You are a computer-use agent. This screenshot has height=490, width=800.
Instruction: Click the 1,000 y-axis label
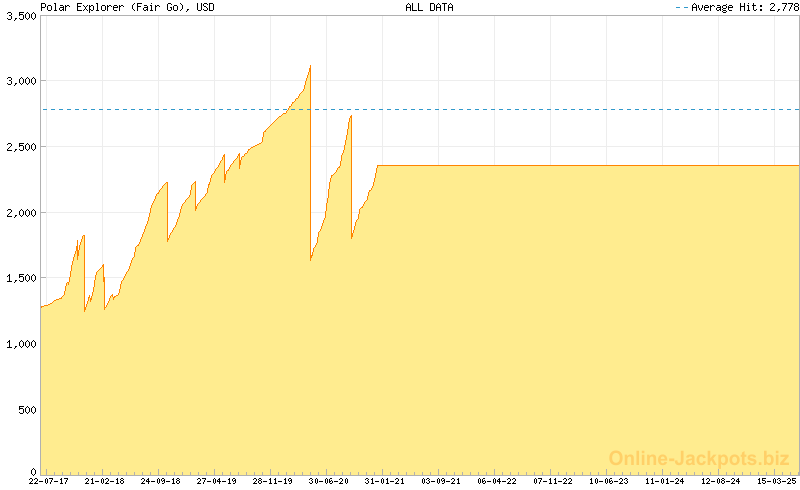pos(20,344)
